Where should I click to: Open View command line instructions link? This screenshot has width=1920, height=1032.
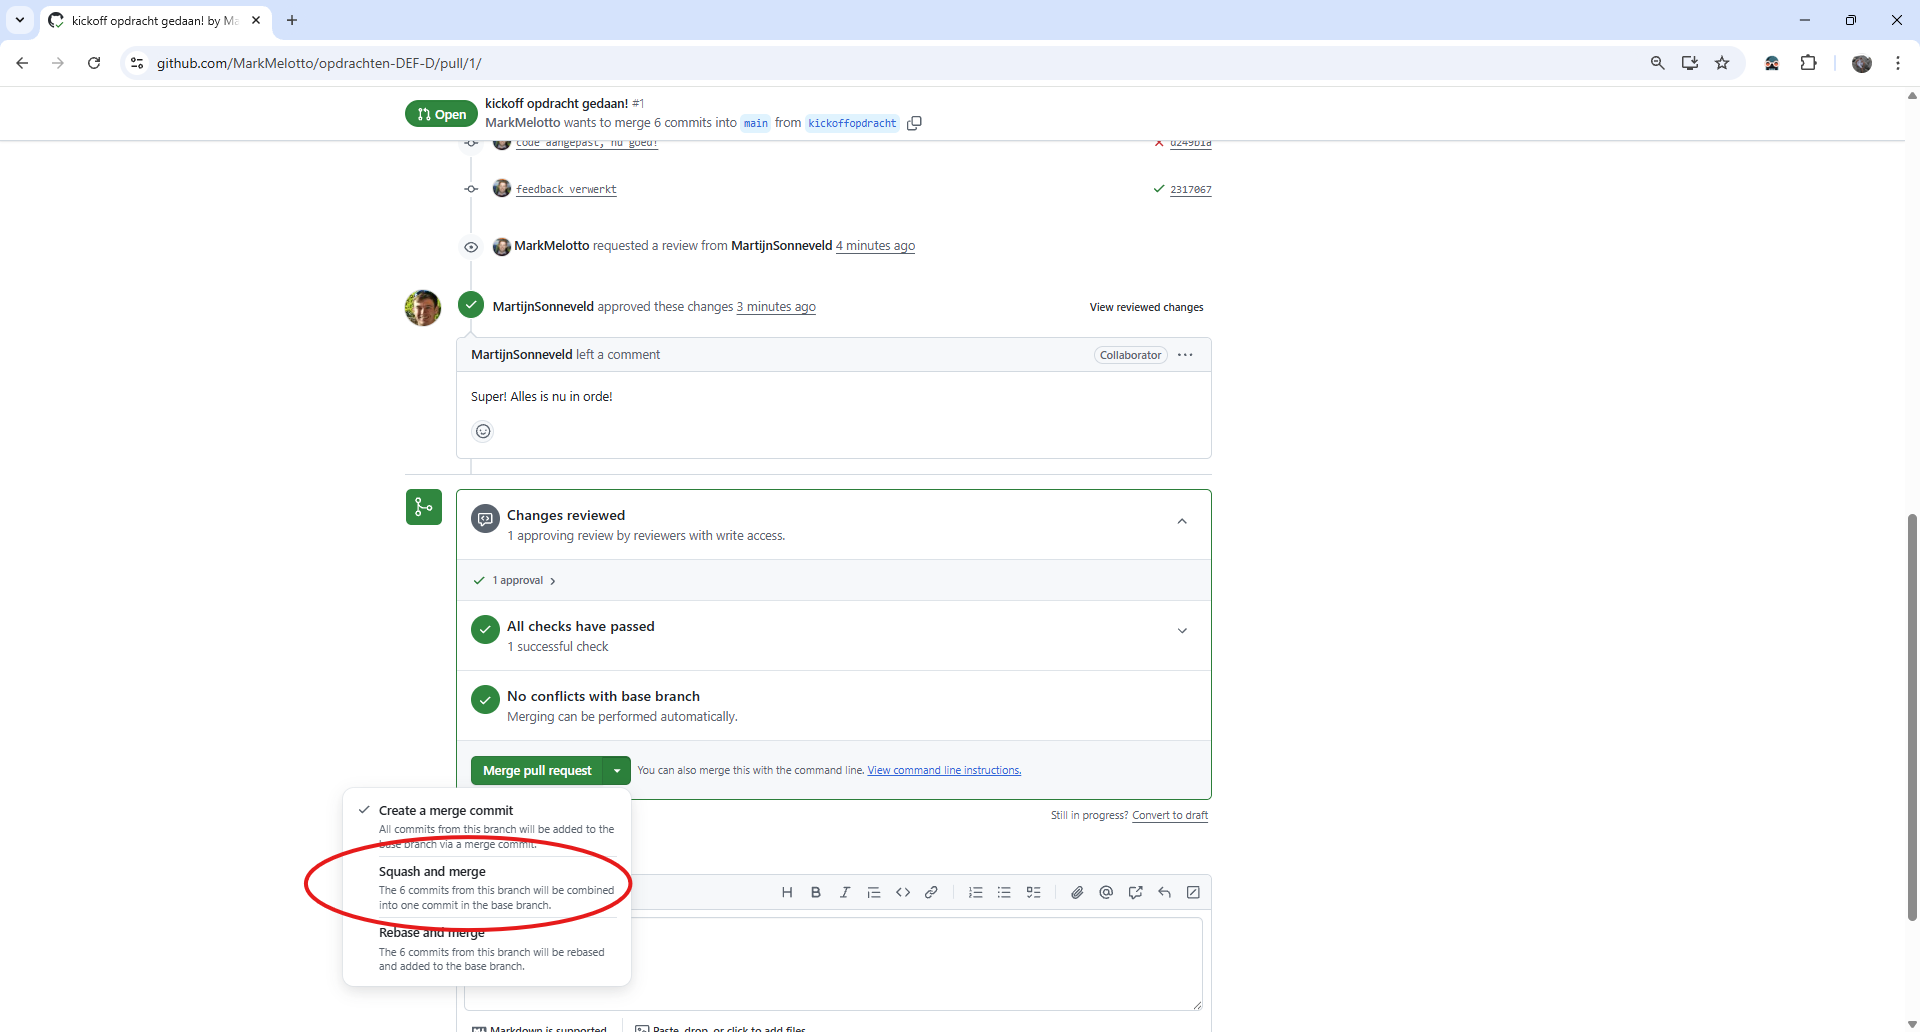pyautogui.click(x=944, y=771)
